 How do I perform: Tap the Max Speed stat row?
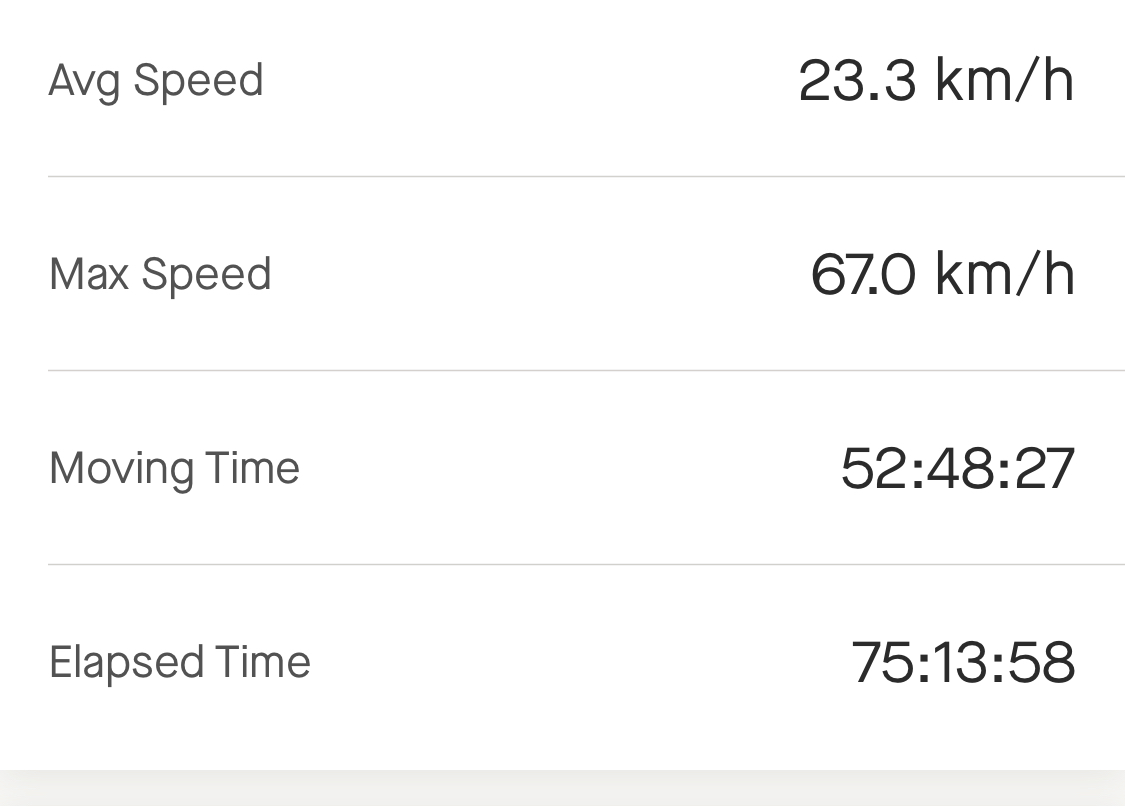point(562,273)
